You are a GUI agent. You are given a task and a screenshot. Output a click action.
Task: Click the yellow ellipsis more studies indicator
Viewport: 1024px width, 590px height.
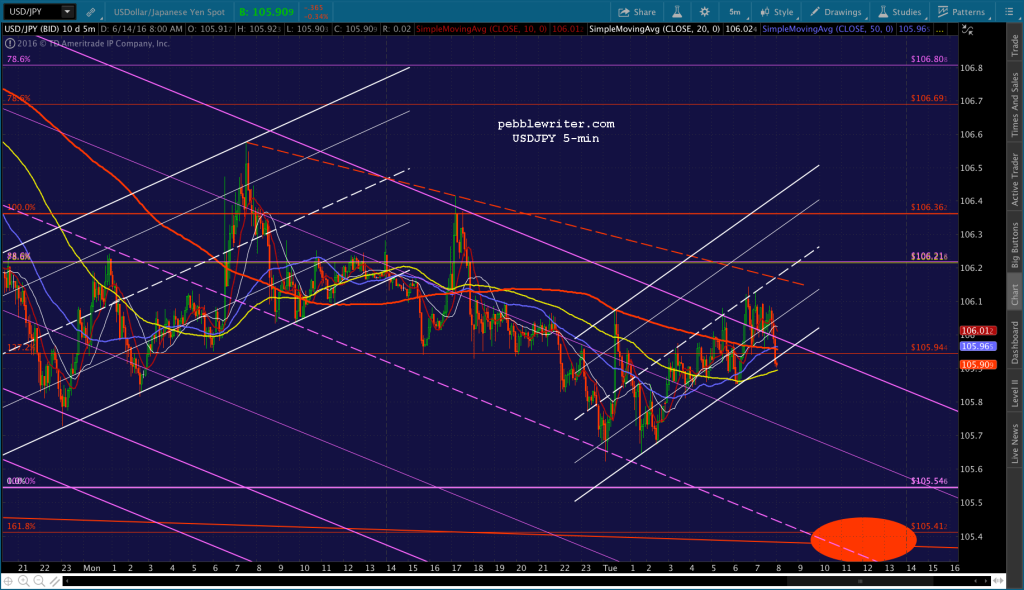coord(940,30)
